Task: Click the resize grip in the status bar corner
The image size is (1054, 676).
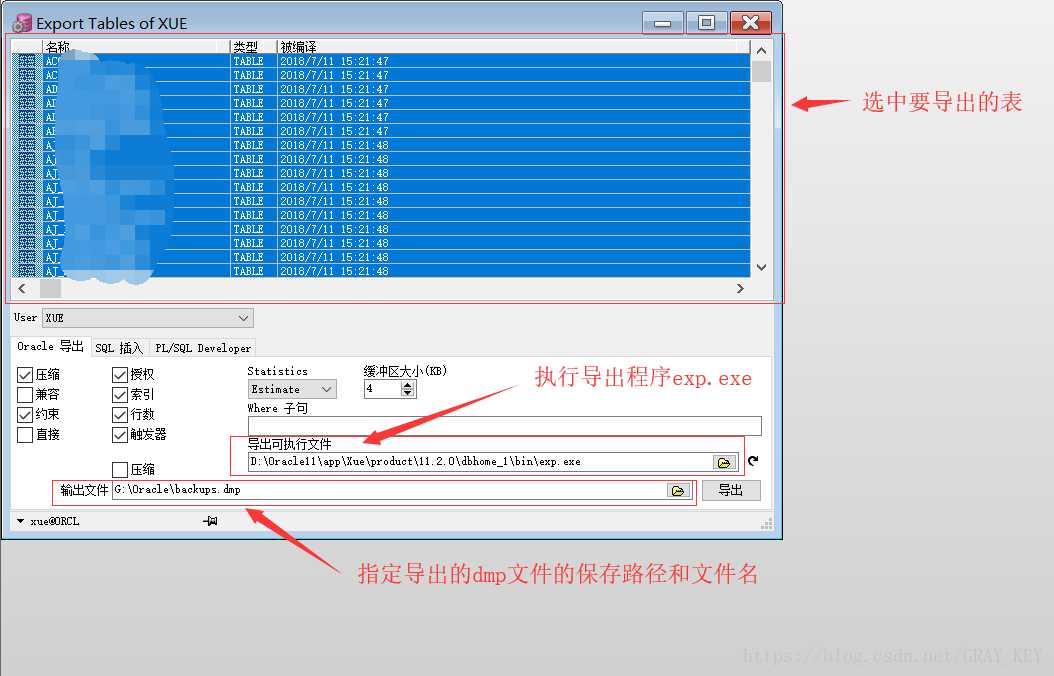Action: click(766, 524)
